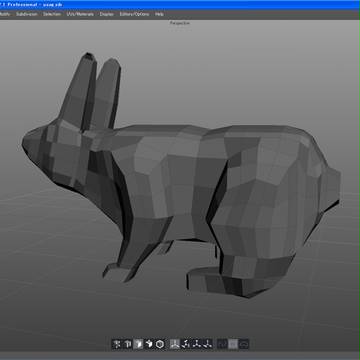Click the curved-shape icon ending the bottom toolbar
Screen dimensions: 360x360
tap(244, 344)
